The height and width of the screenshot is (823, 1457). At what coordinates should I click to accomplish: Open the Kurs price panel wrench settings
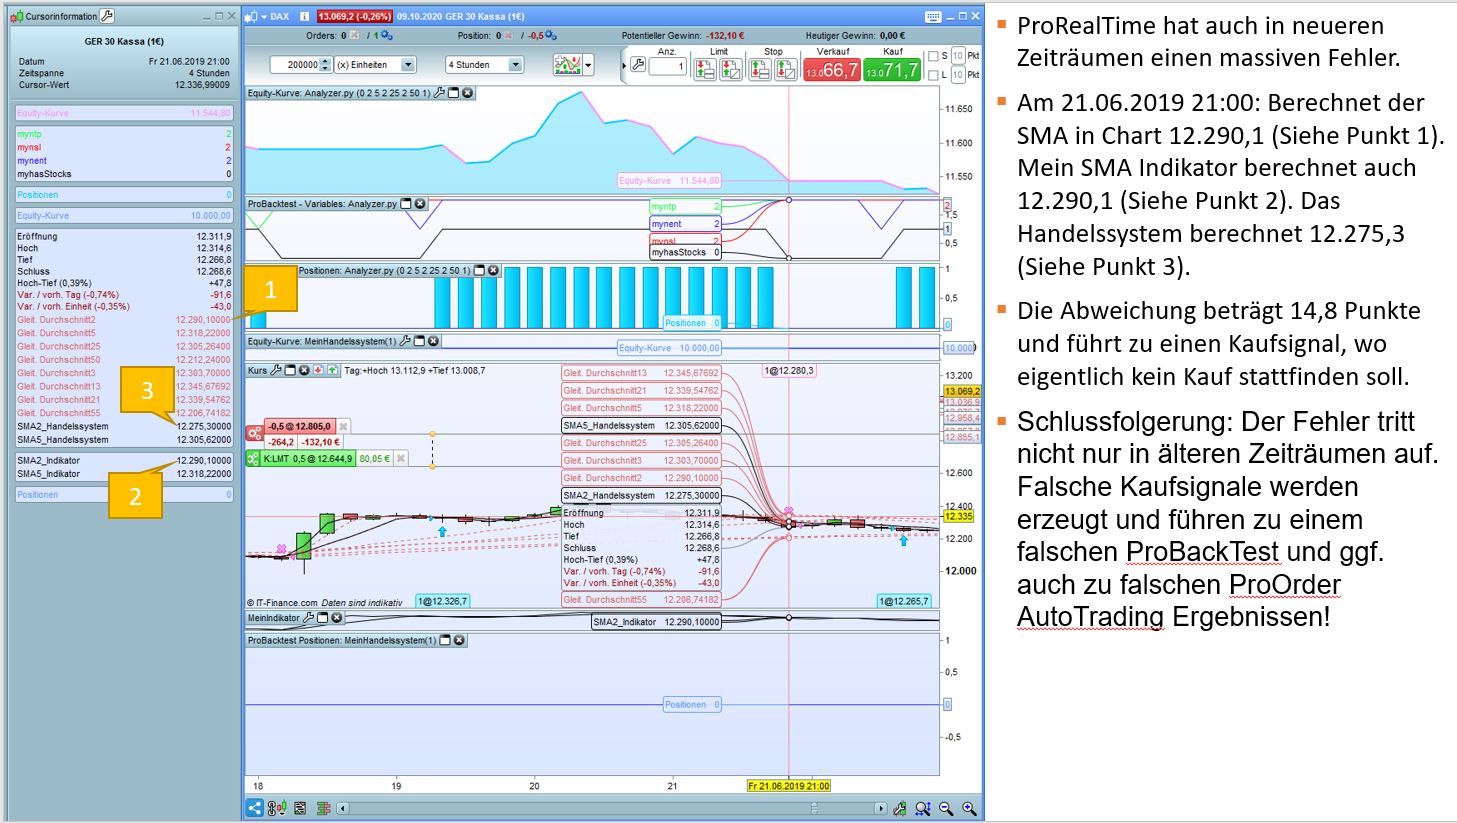point(276,370)
